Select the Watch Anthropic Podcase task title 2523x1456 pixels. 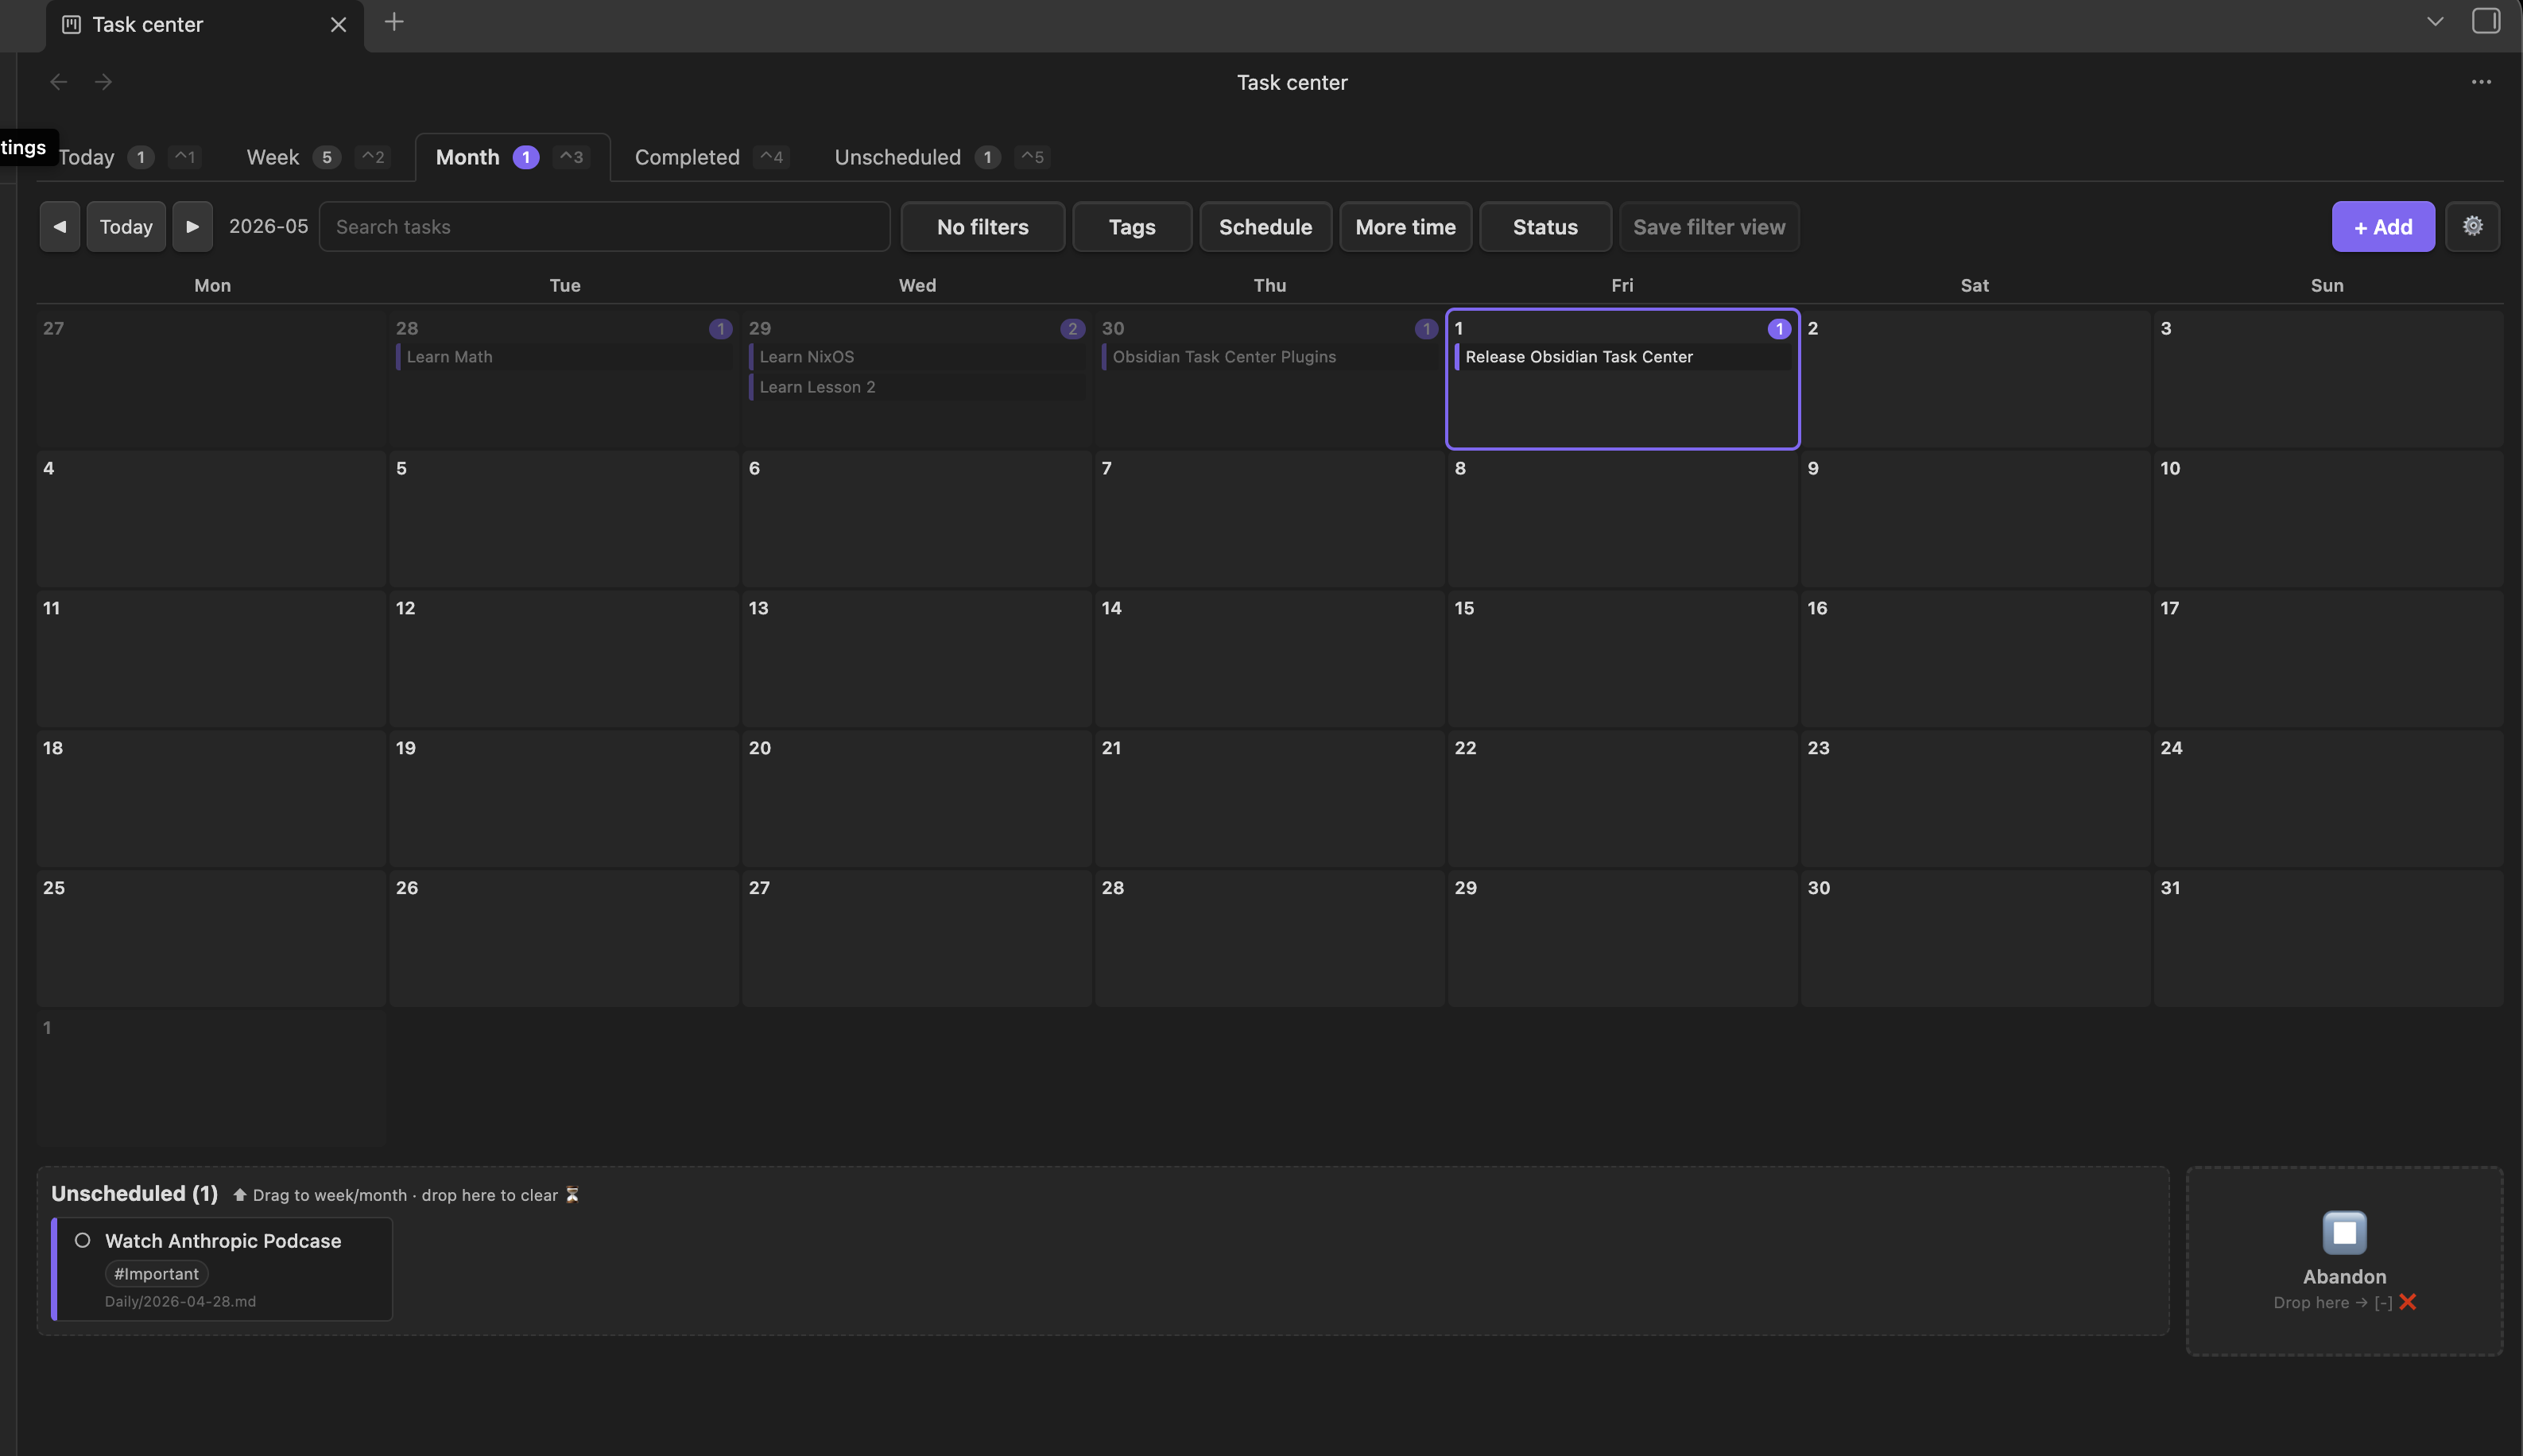[x=223, y=1240]
